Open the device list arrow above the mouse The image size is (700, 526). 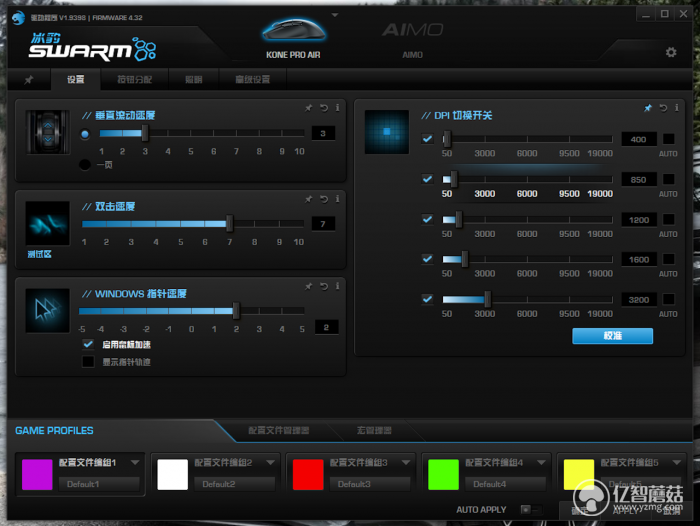pyautogui.click(x=335, y=15)
